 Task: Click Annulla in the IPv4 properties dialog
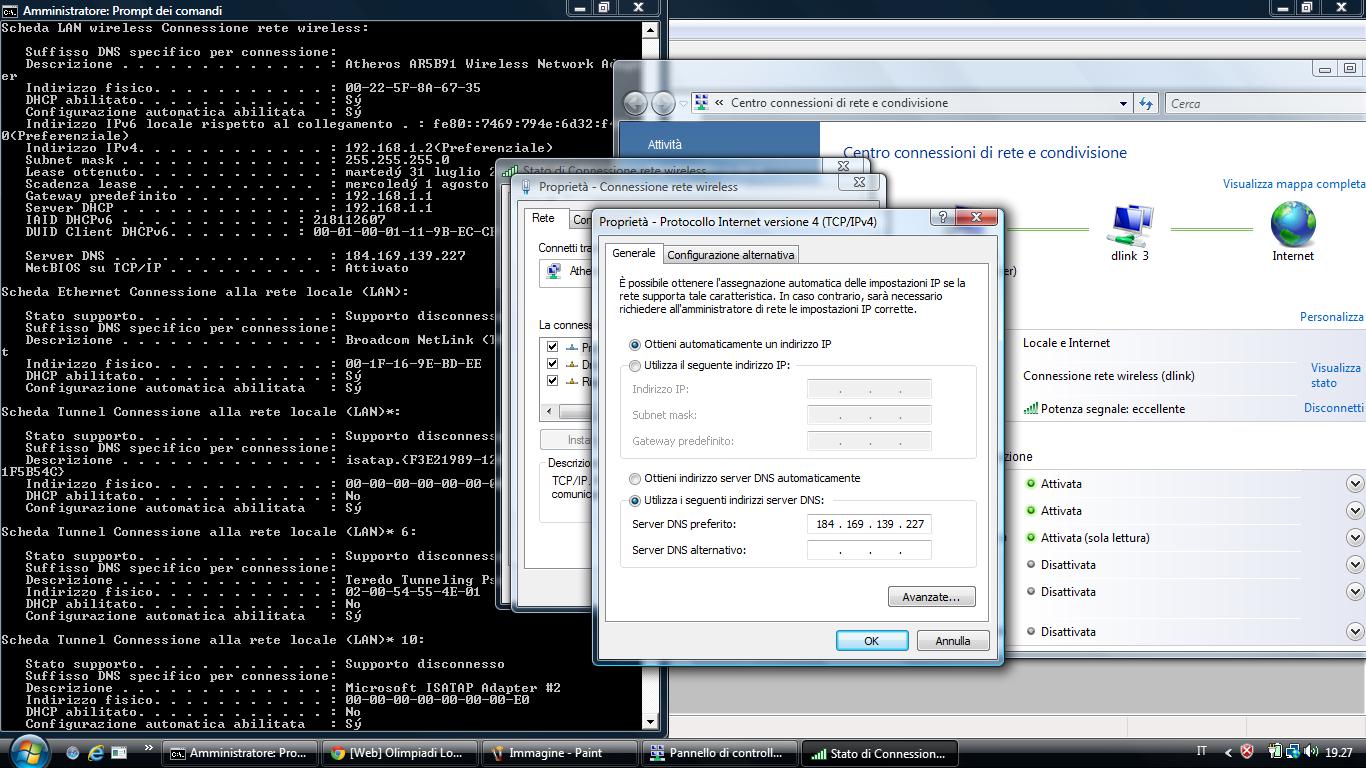(952, 641)
